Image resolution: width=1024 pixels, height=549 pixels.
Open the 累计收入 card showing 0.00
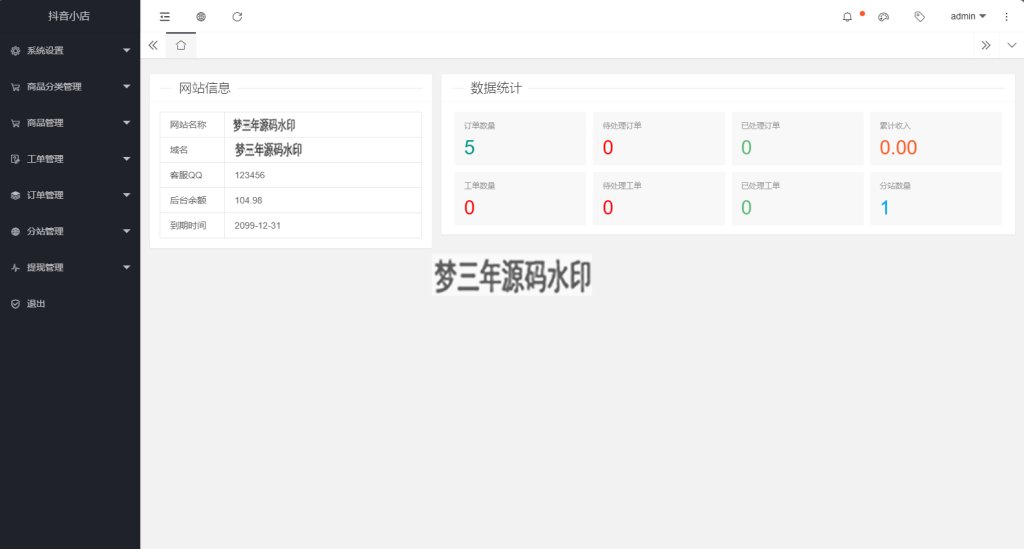(936, 138)
